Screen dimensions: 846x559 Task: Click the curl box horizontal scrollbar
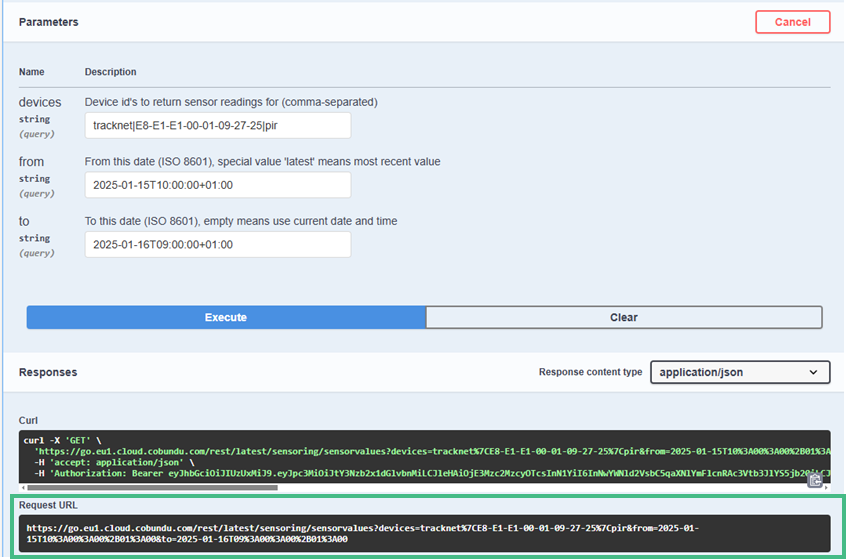[152, 488]
